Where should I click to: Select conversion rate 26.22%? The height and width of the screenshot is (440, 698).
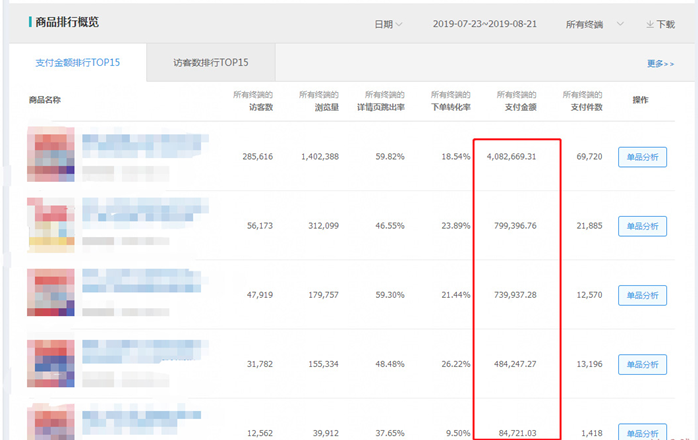(456, 364)
